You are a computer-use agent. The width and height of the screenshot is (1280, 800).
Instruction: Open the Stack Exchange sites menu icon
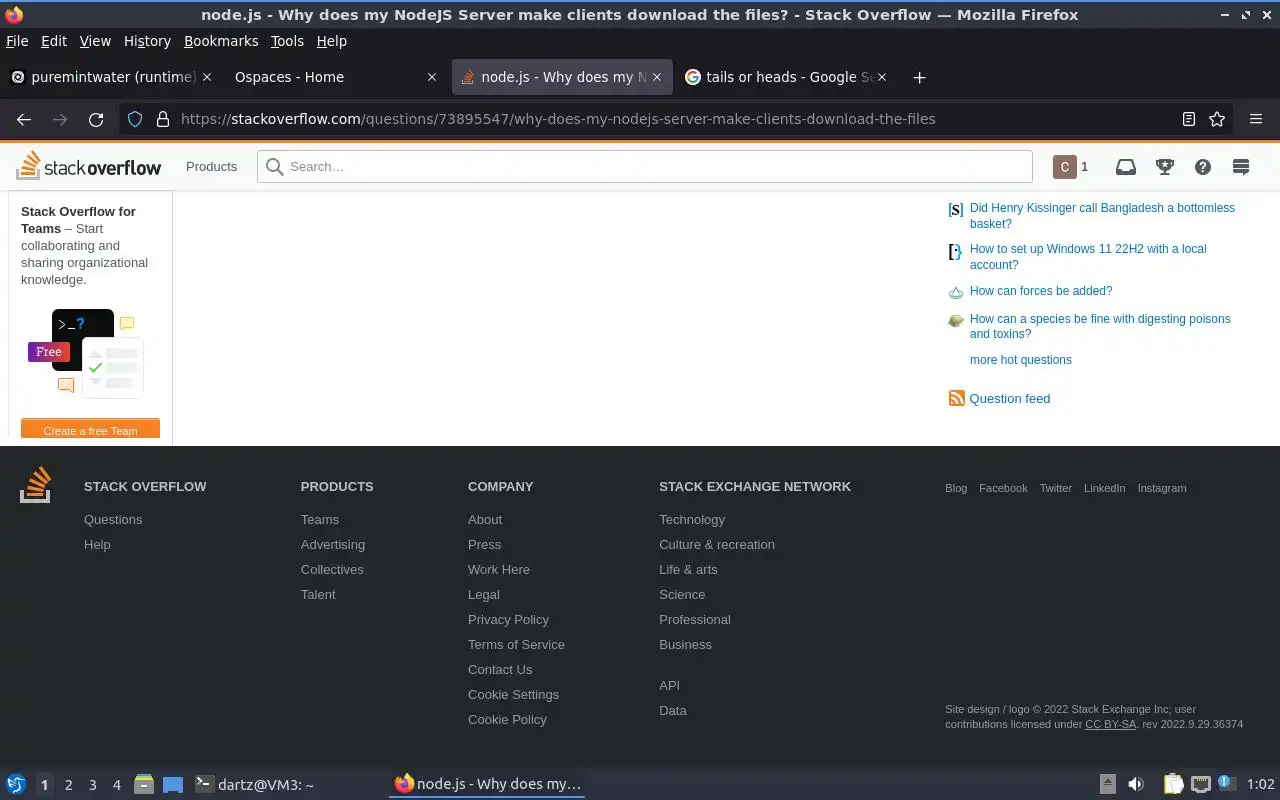1241,167
